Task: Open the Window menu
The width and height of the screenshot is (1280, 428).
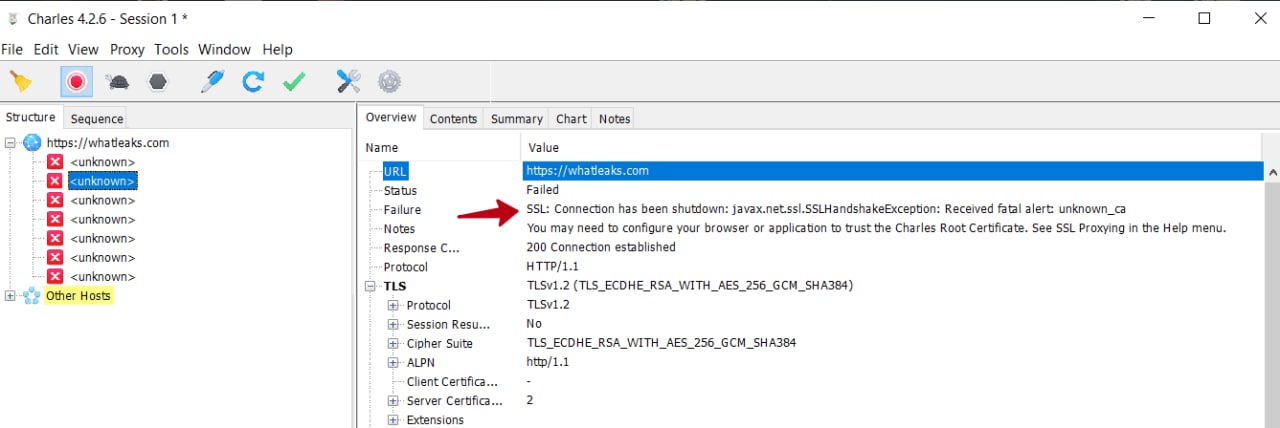Action: click(224, 49)
